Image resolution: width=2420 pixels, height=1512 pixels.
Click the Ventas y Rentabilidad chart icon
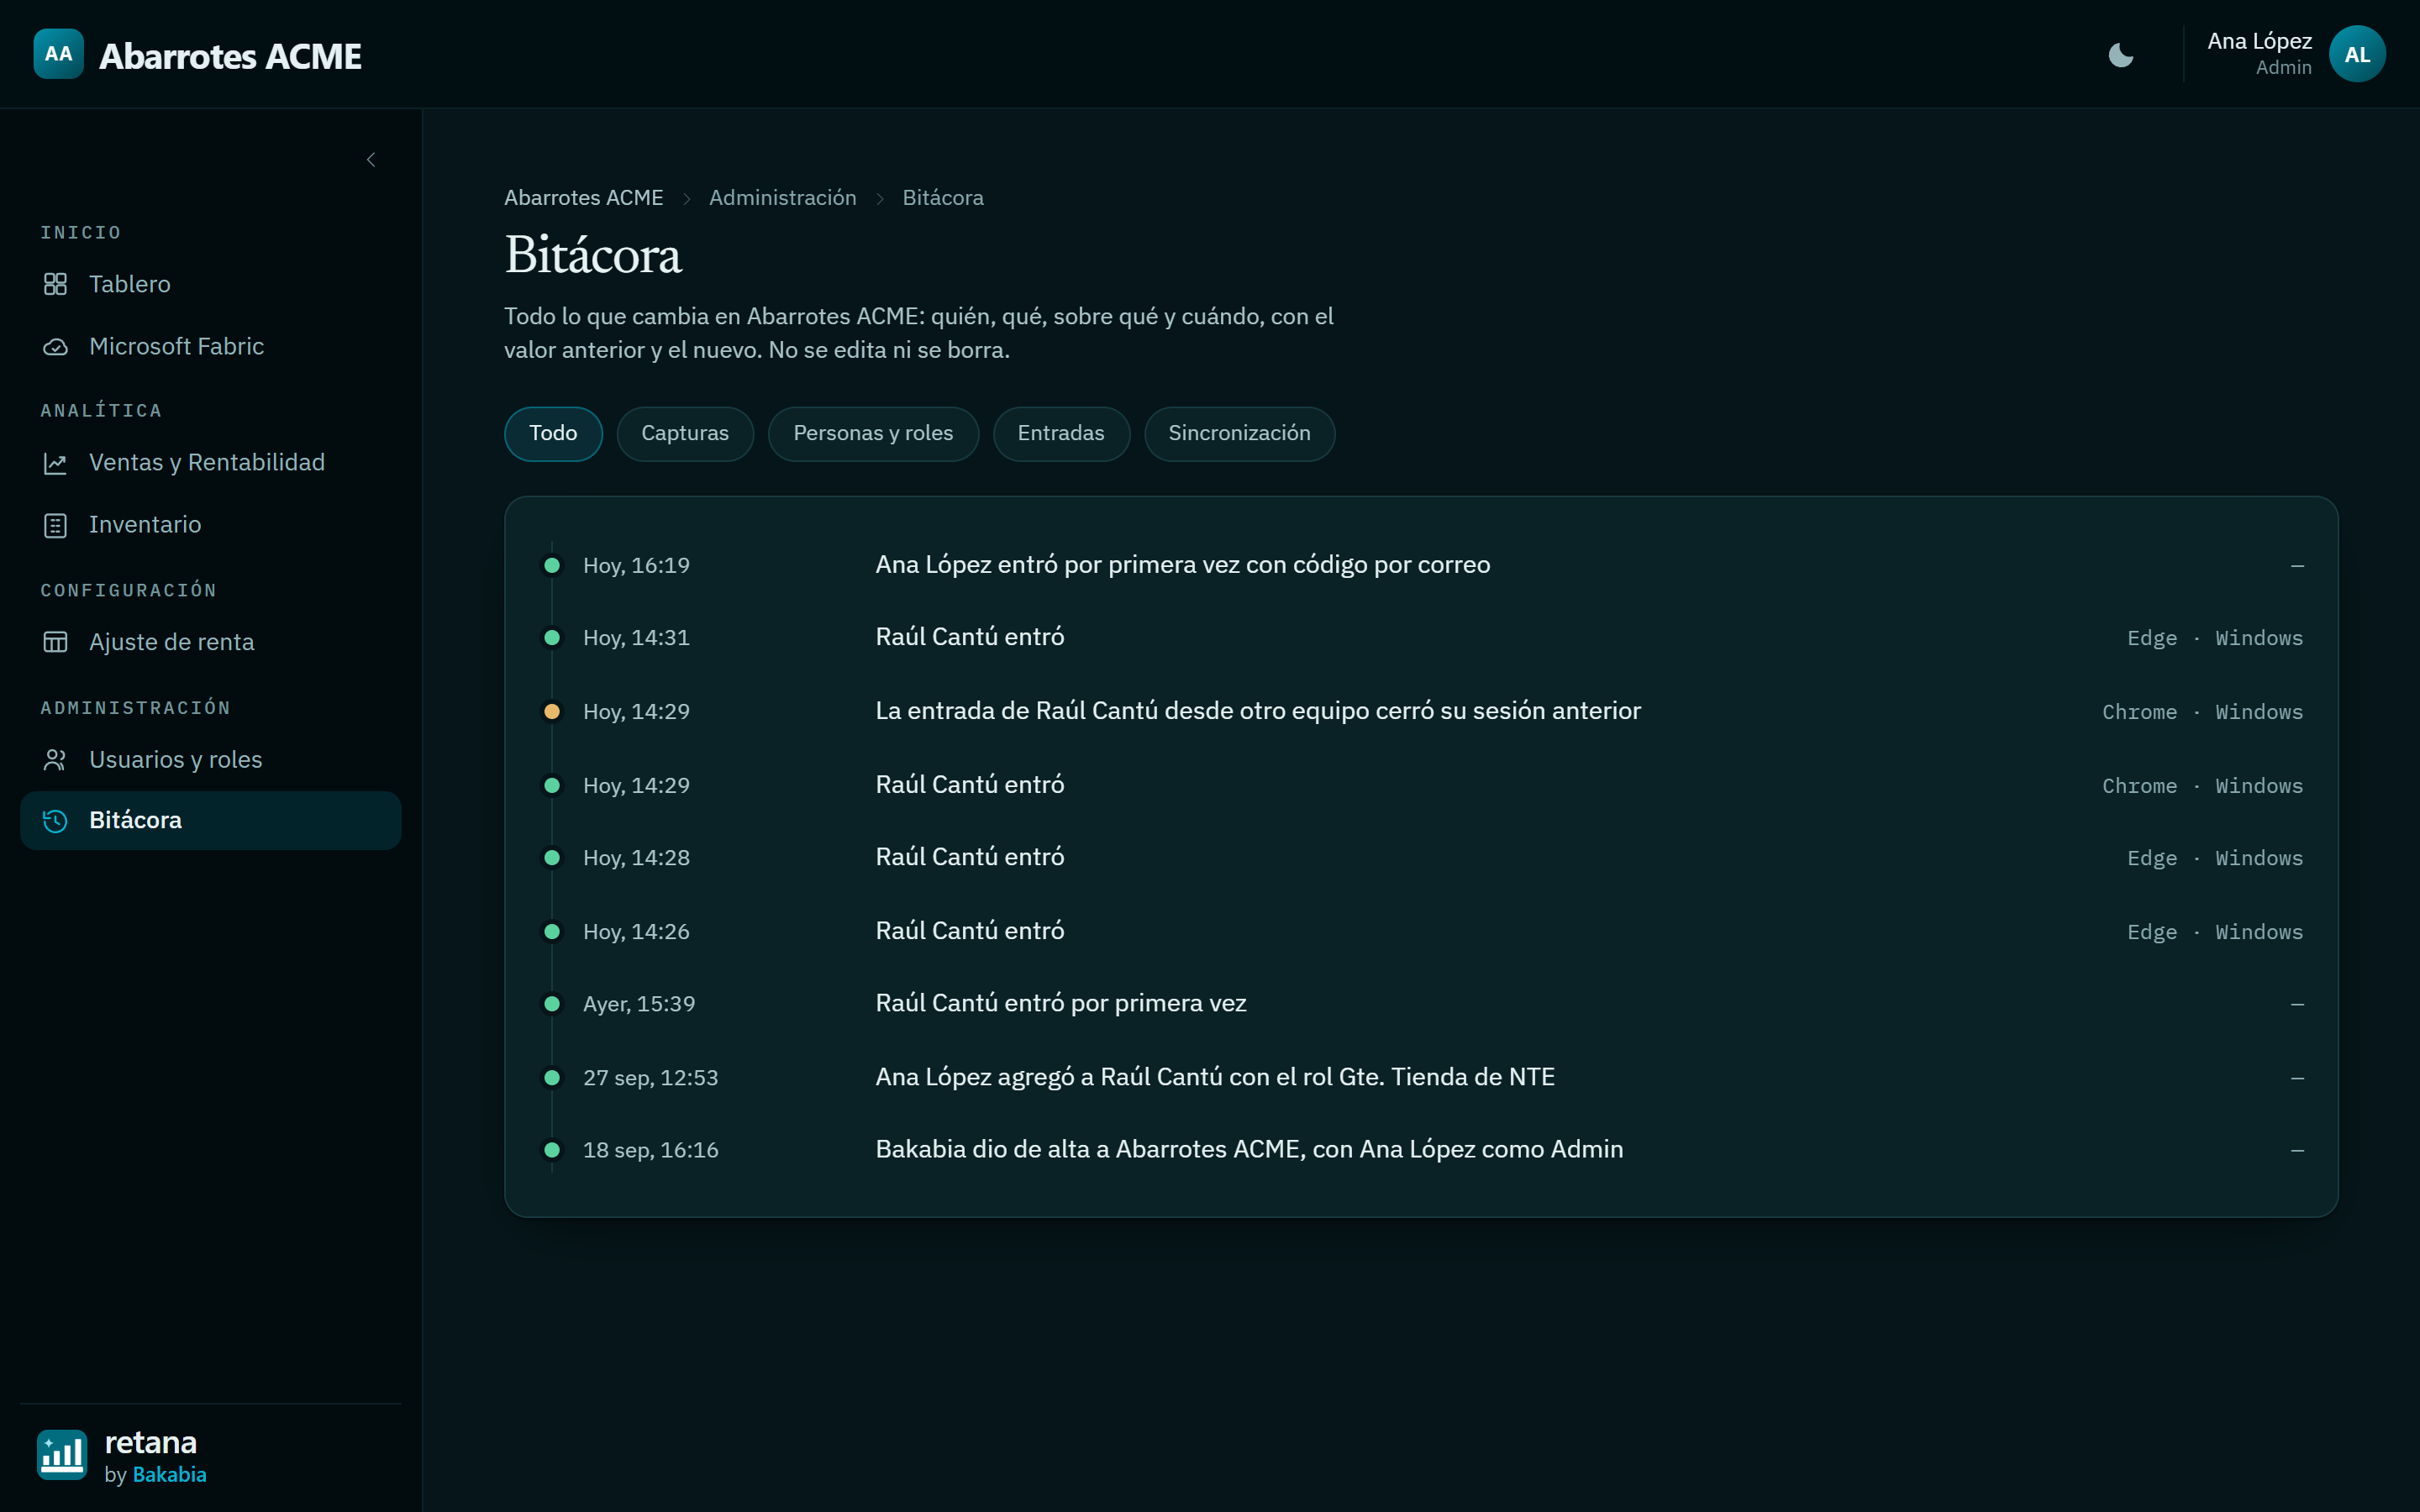(55, 463)
